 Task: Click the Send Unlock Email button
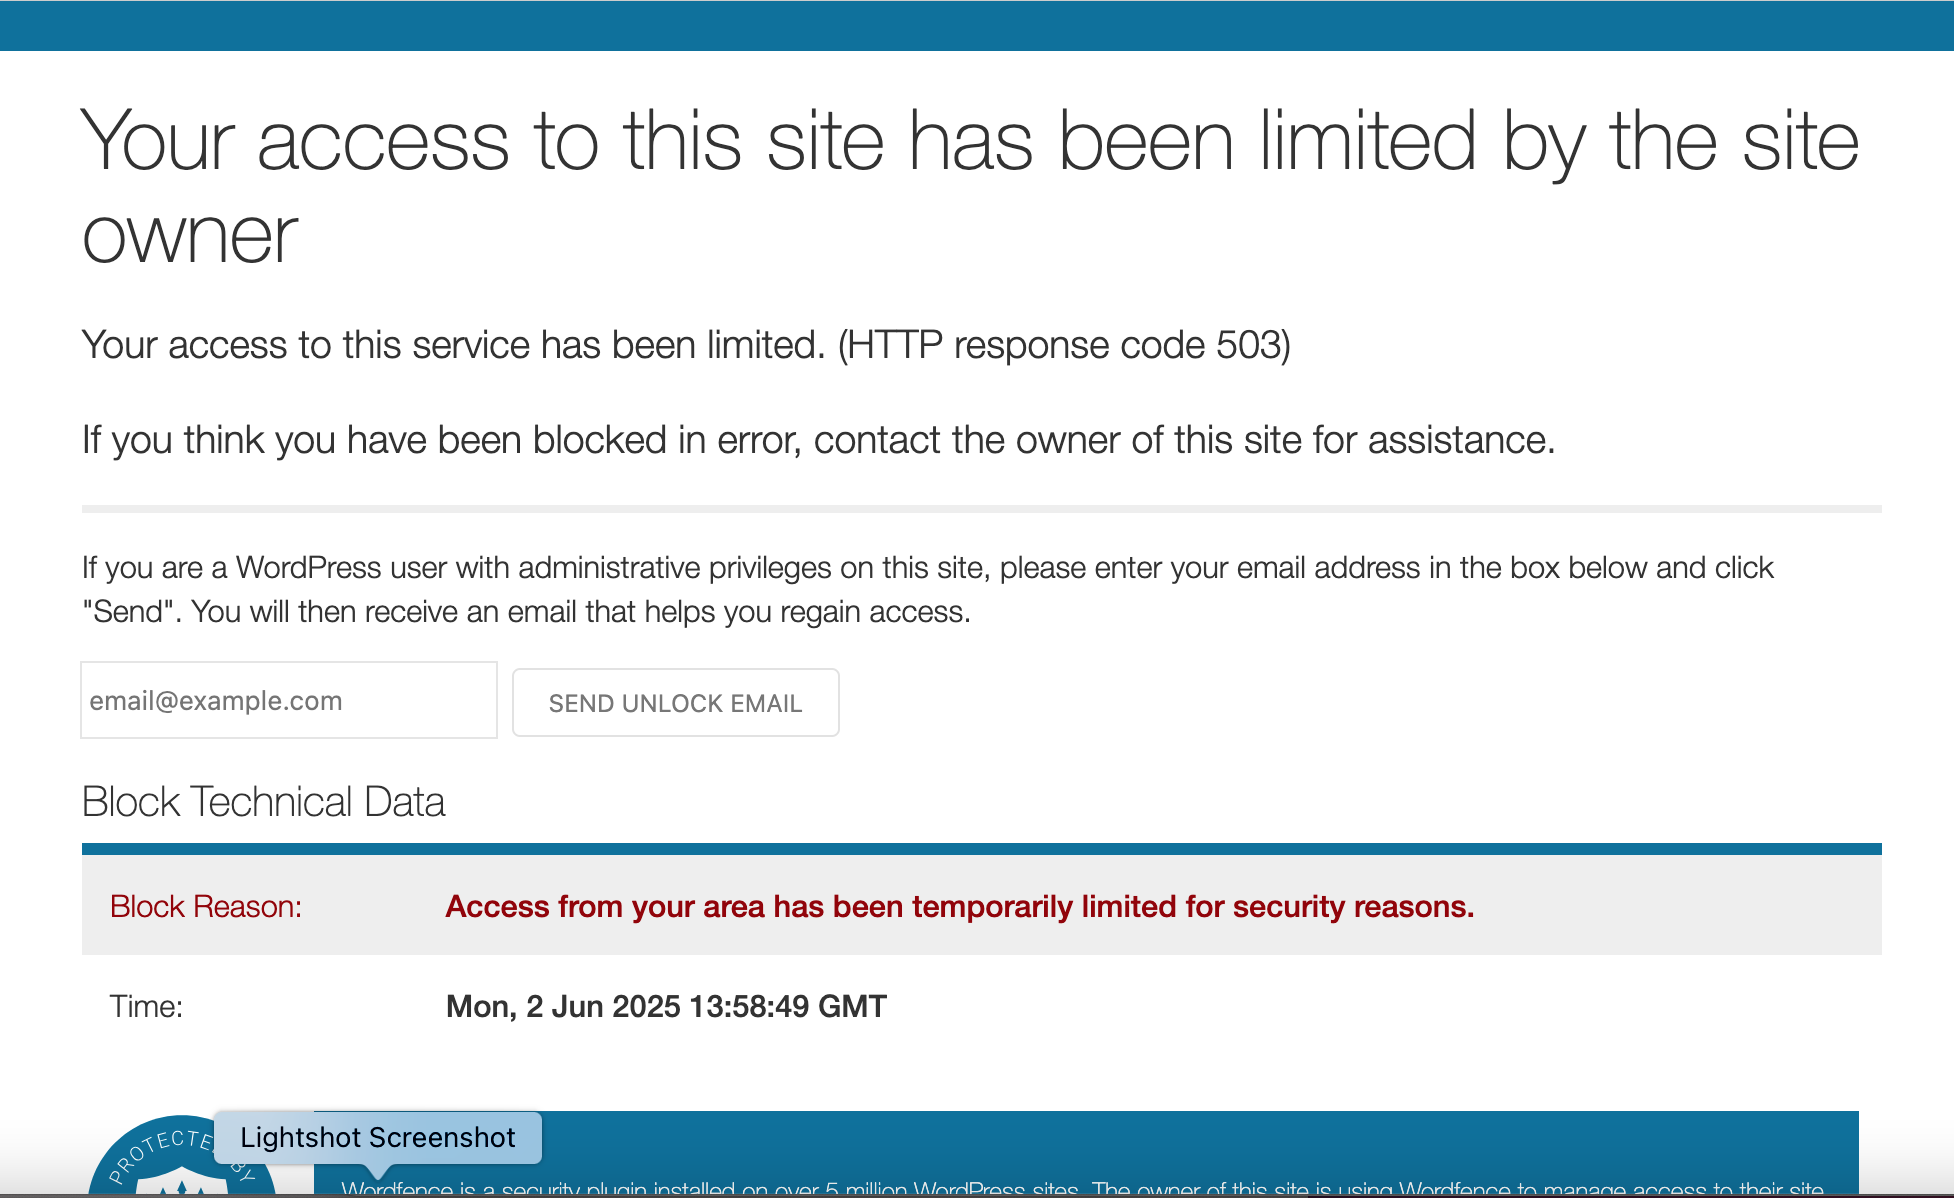tap(675, 703)
